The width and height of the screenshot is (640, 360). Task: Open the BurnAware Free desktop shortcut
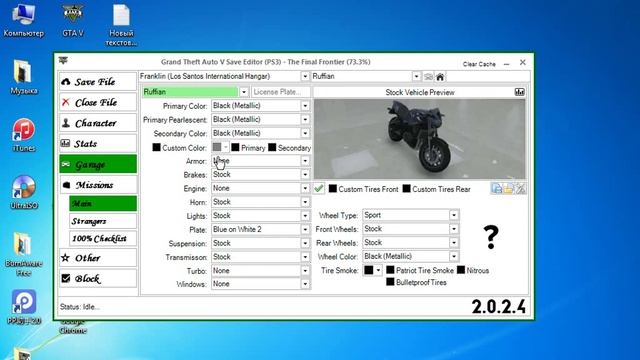coord(23,254)
